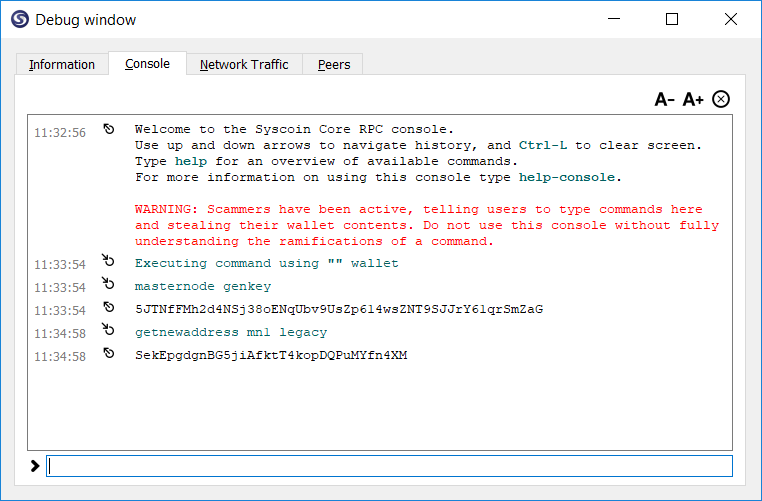Click the masternode key starting with 5JTNfFMh2d4

coord(339,309)
